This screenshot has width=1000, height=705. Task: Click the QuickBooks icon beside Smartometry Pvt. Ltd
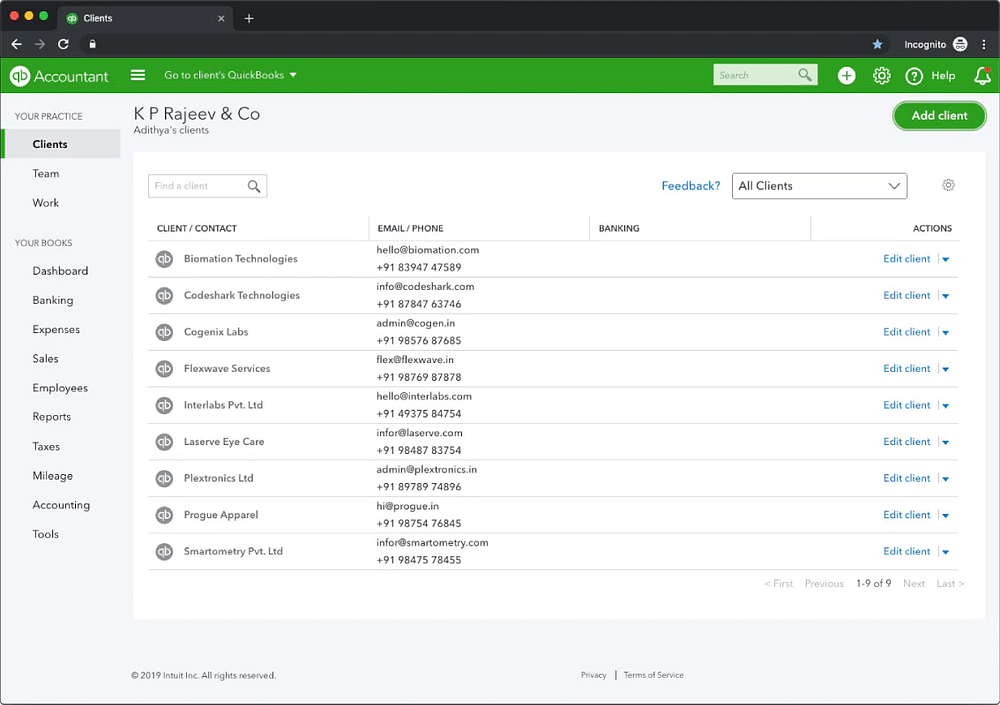point(165,551)
